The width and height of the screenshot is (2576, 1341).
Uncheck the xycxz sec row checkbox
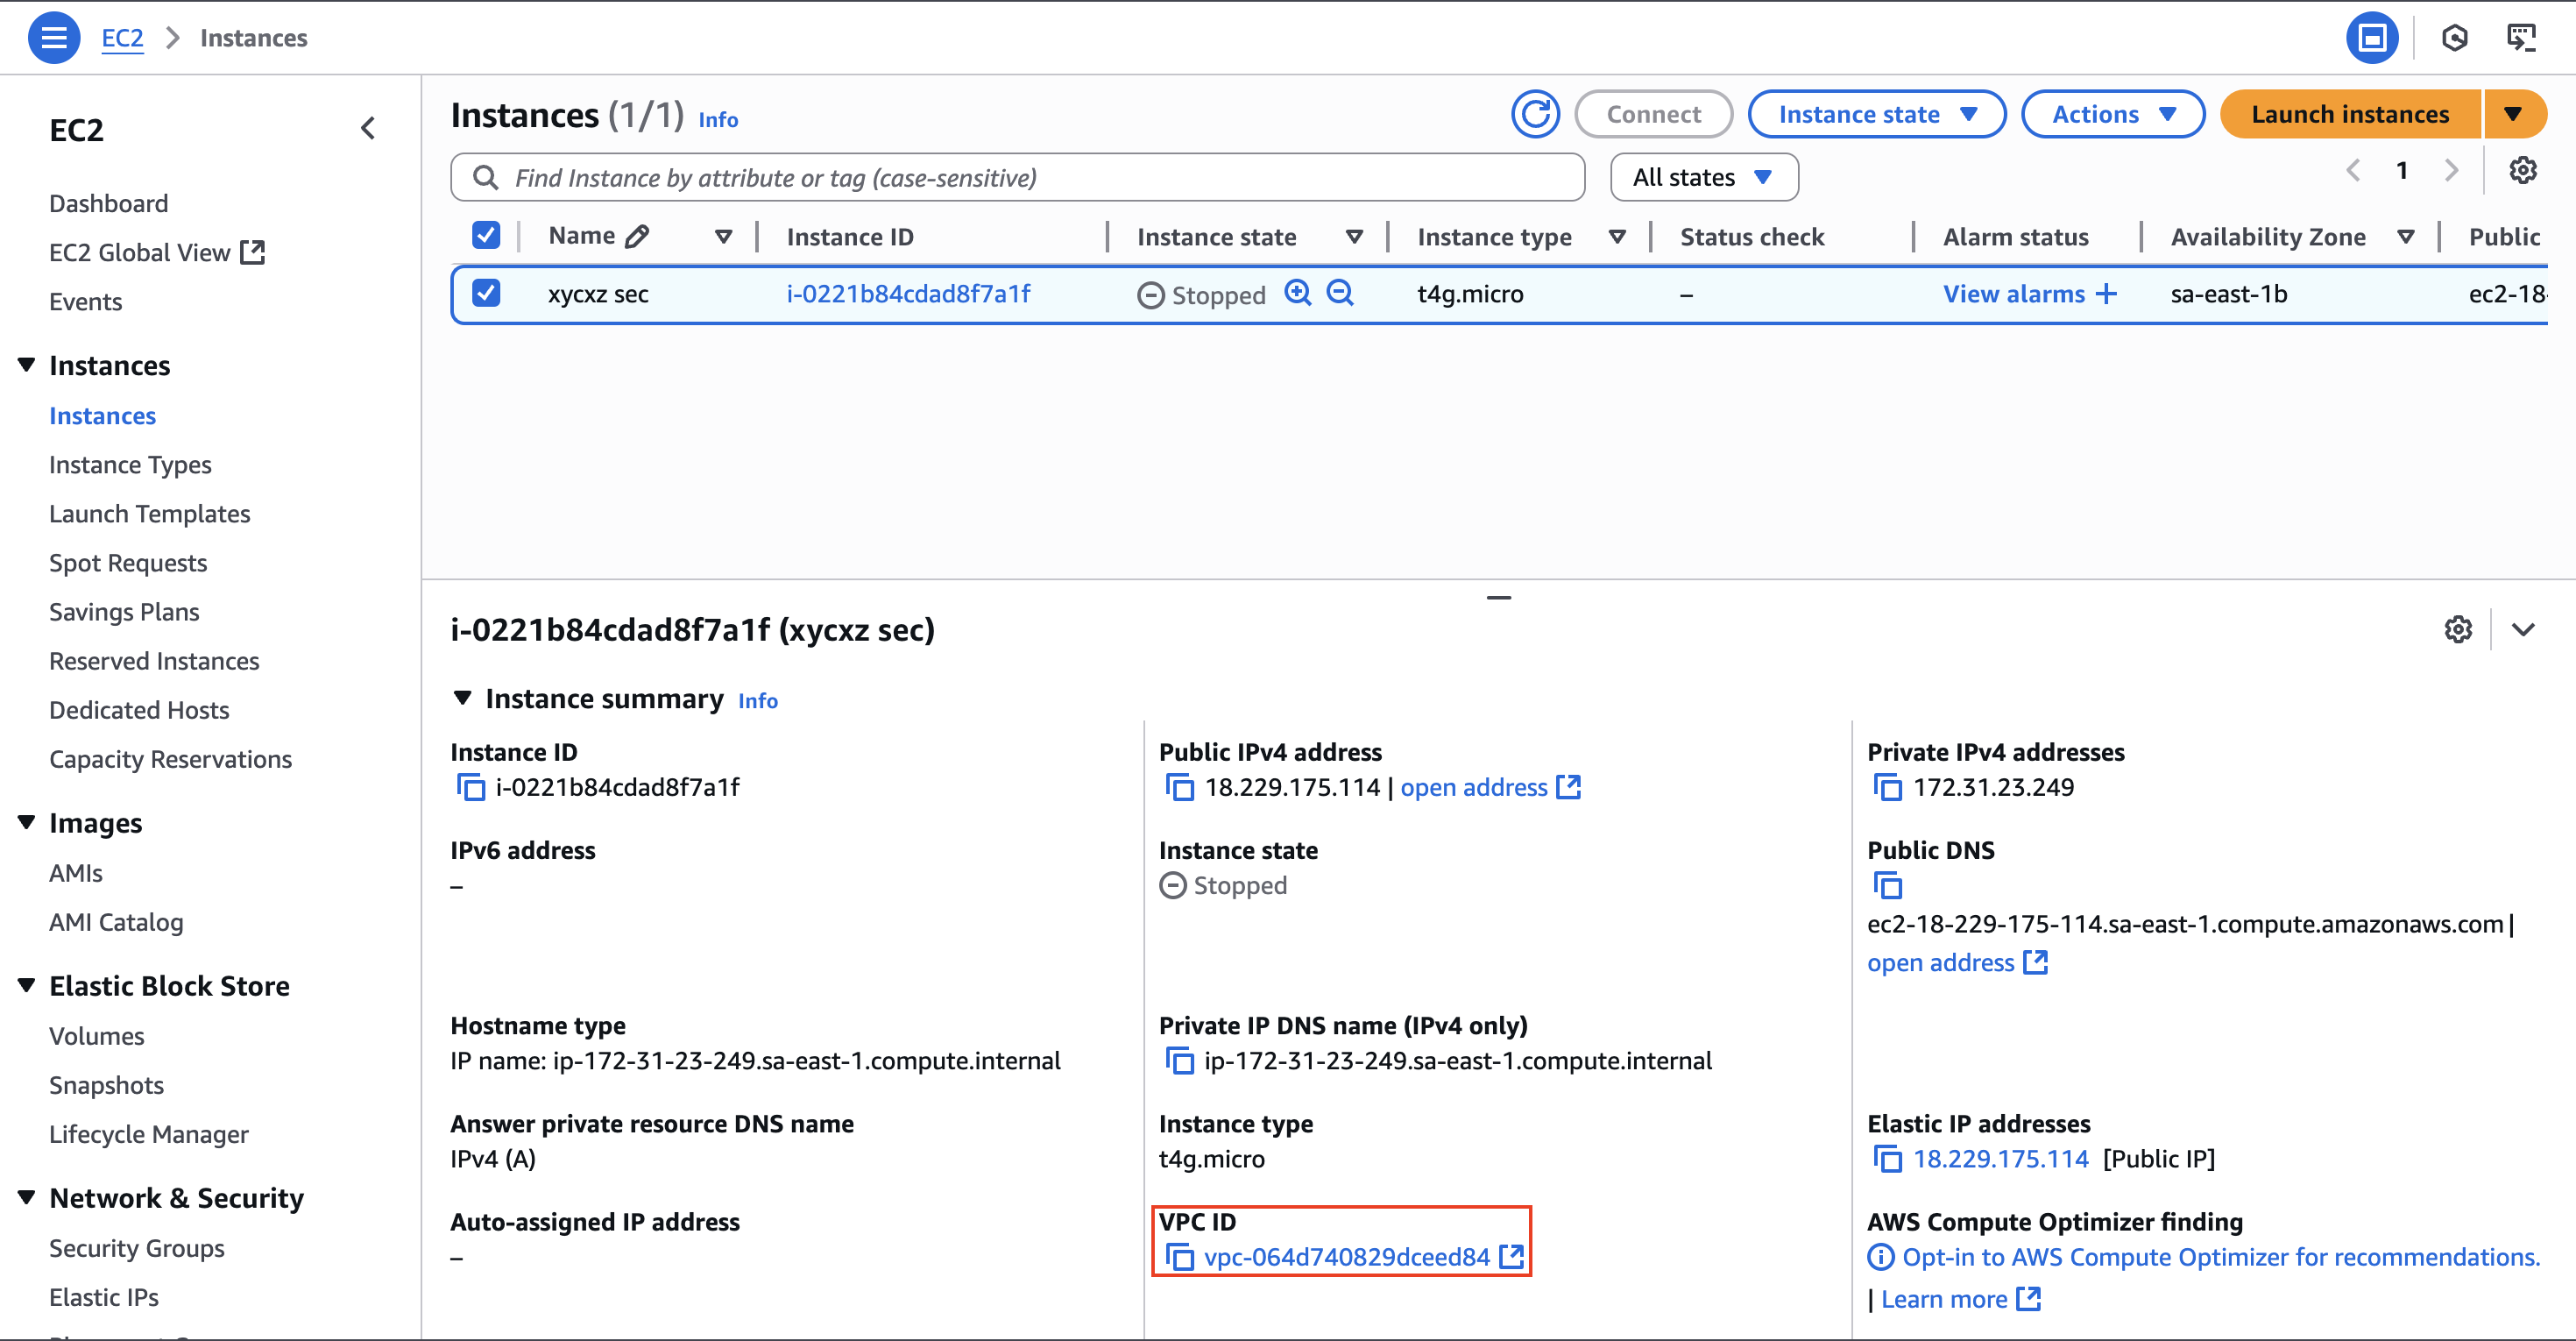[x=486, y=293]
